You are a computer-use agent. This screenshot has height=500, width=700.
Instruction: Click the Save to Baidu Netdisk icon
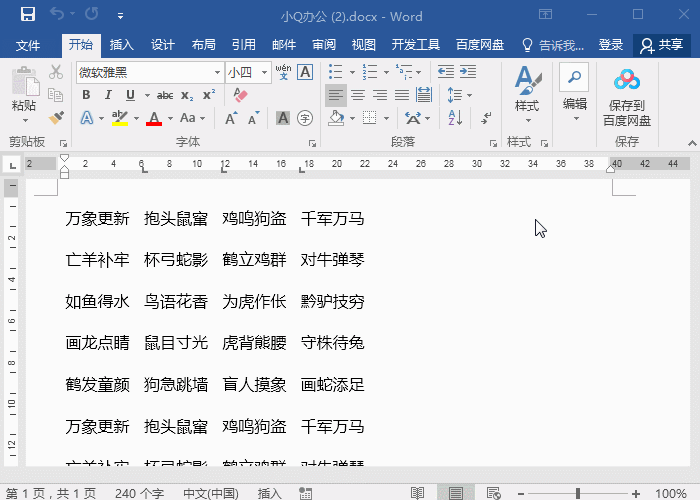coord(626,98)
